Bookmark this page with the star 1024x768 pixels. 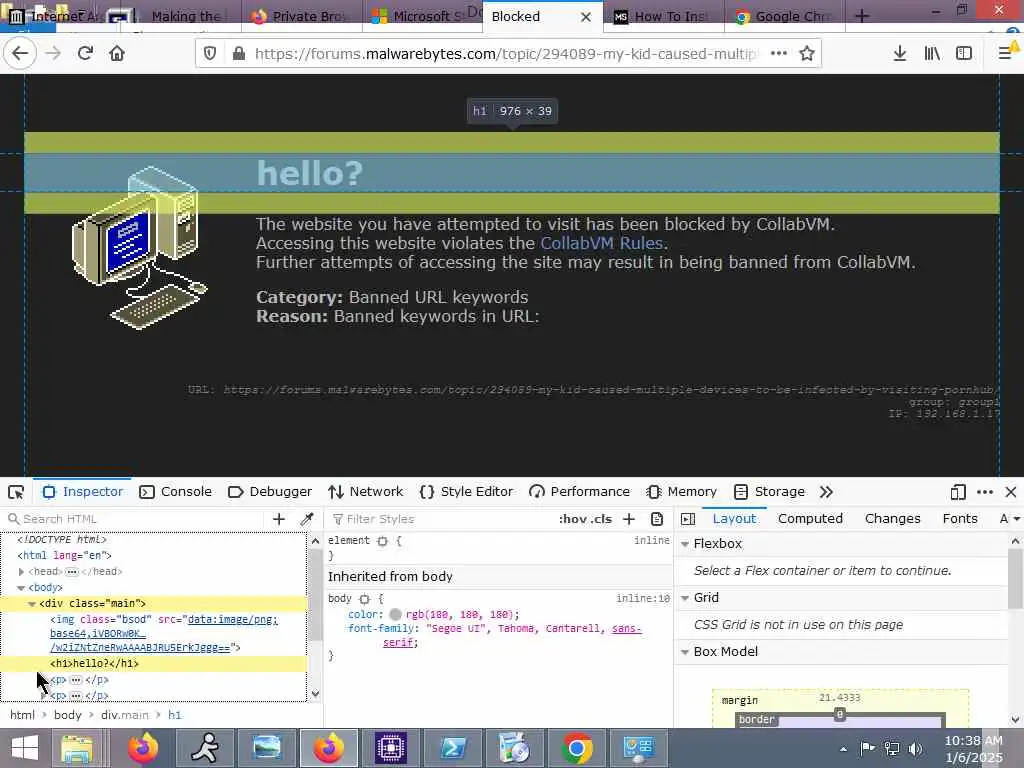(x=807, y=54)
